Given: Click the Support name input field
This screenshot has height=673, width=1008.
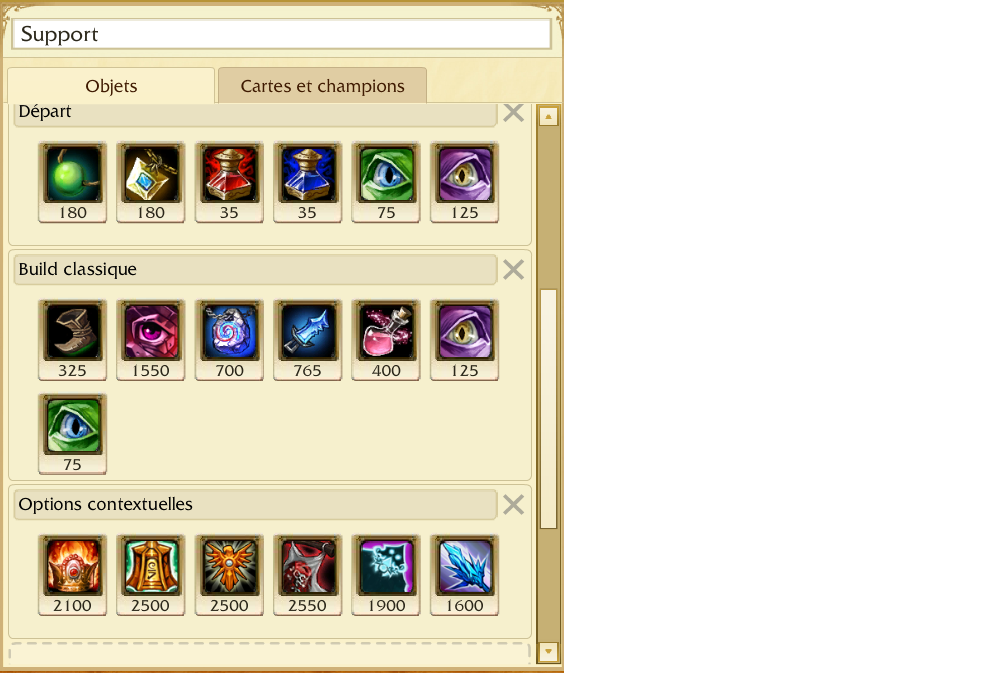Looking at the screenshot, I should click(x=282, y=34).
